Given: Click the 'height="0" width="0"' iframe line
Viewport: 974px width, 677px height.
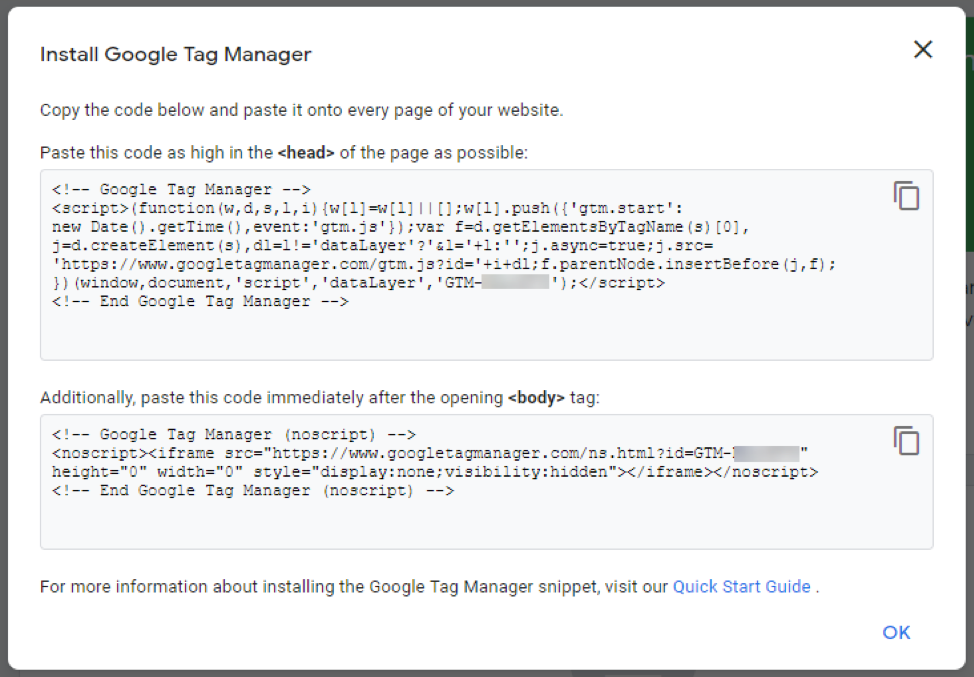Looking at the screenshot, I should [435, 471].
